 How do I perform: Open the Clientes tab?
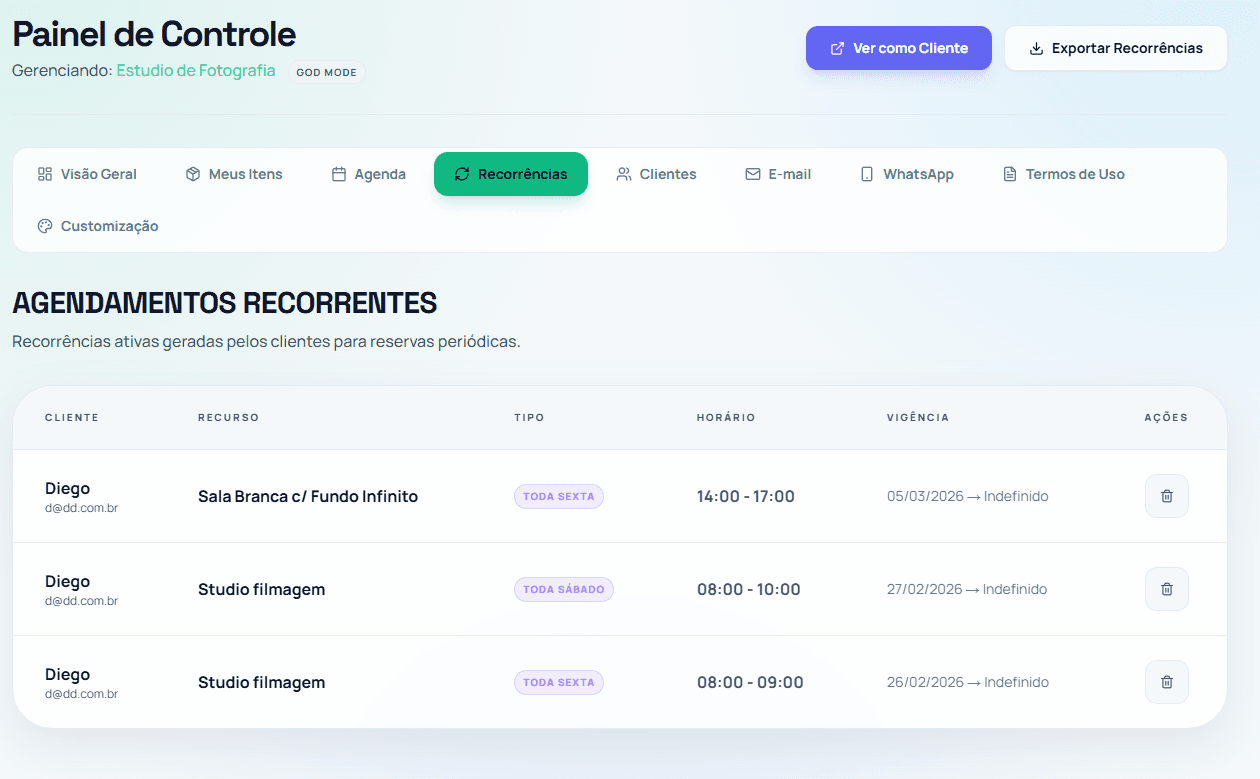click(x=656, y=174)
